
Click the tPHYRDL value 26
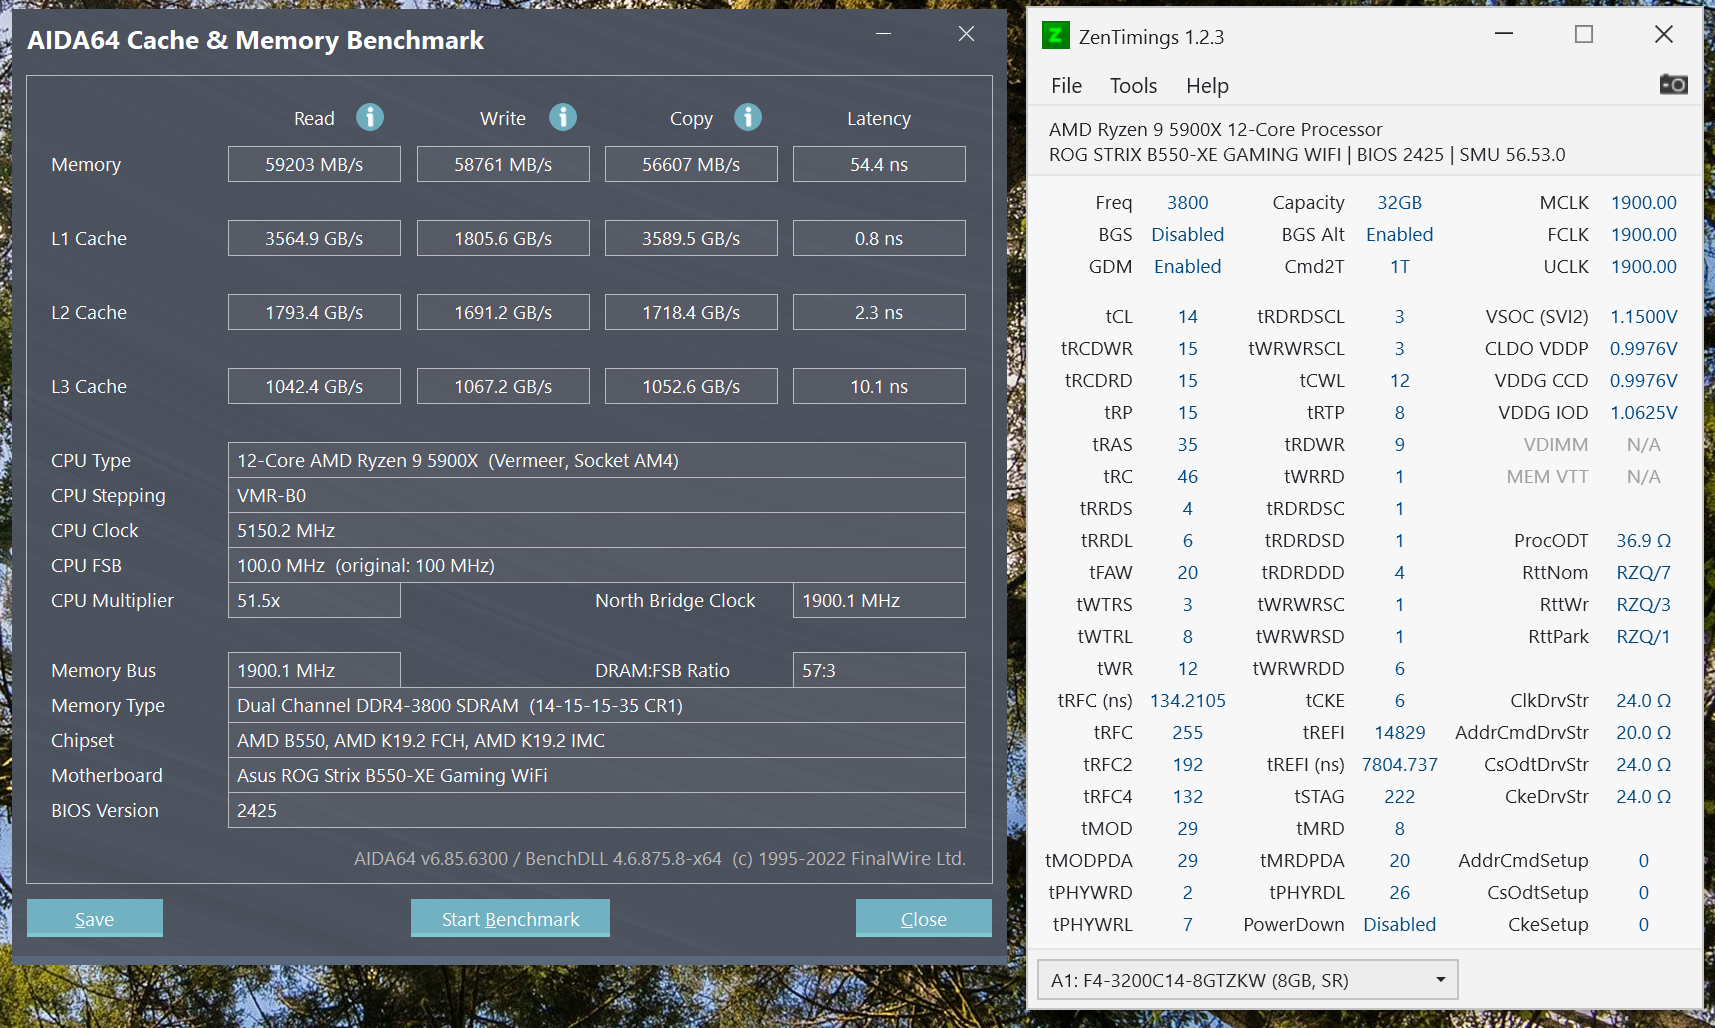coord(1399,892)
